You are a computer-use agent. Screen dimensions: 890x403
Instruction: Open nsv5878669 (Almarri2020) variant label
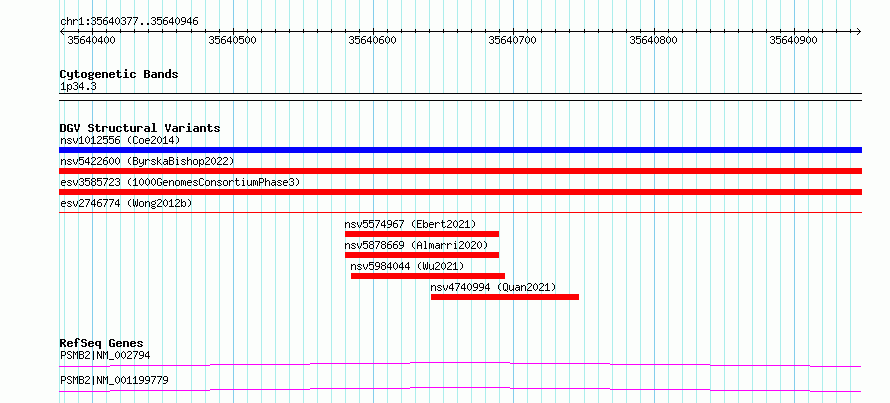click(x=416, y=245)
